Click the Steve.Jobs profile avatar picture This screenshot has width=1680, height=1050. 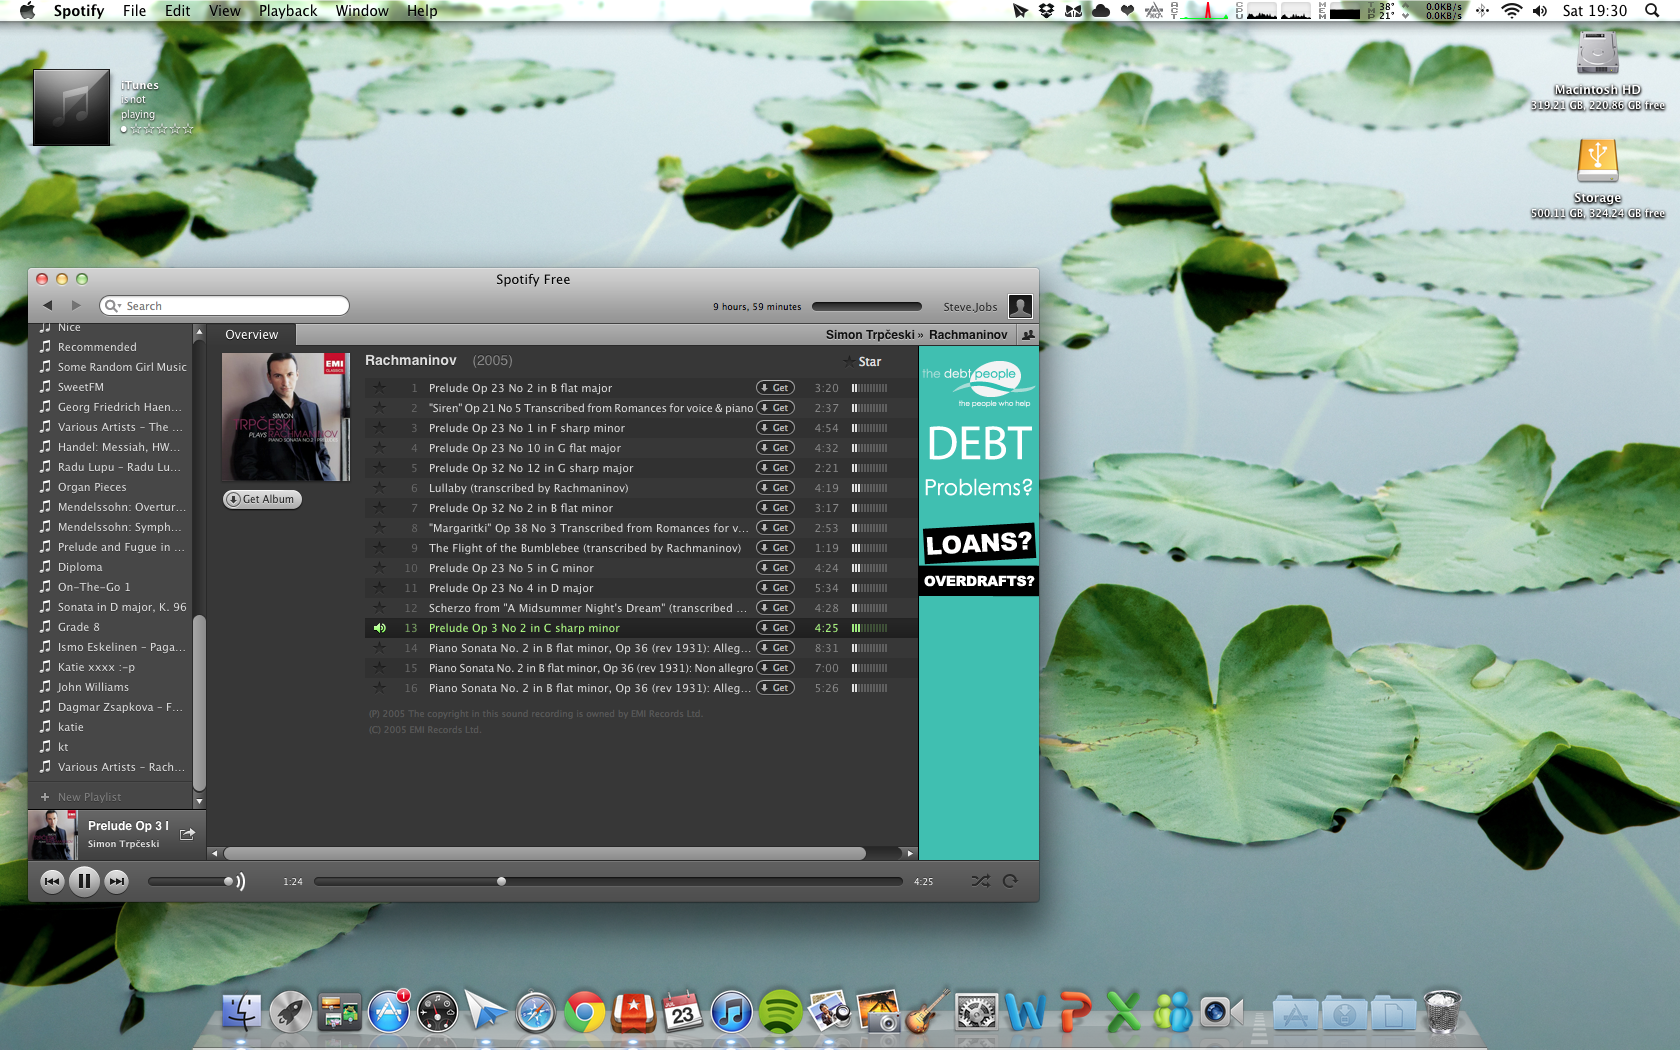pos(1020,306)
